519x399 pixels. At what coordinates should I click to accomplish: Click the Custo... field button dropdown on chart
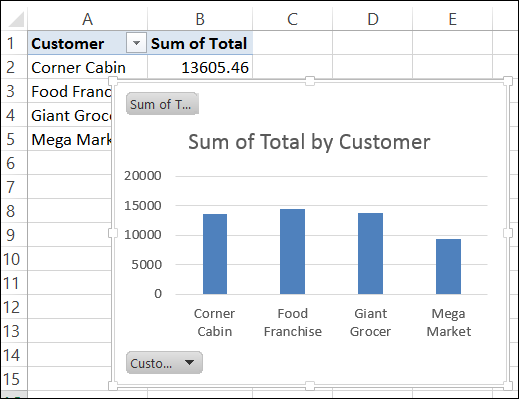point(164,362)
